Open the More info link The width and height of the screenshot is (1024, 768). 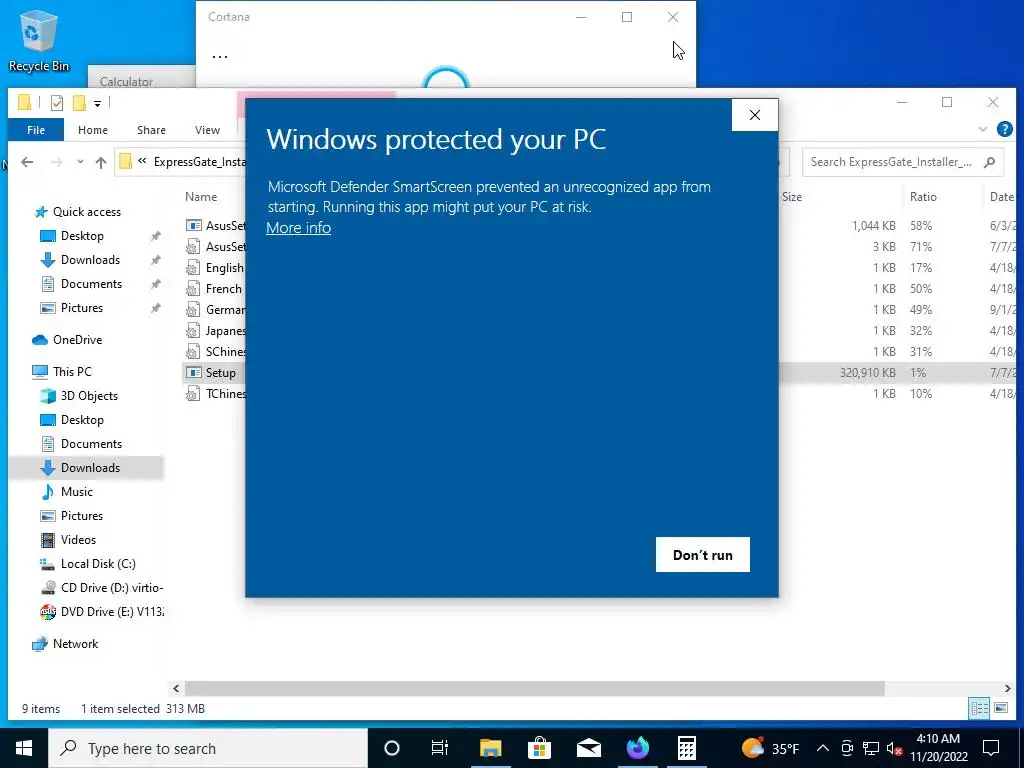point(298,228)
